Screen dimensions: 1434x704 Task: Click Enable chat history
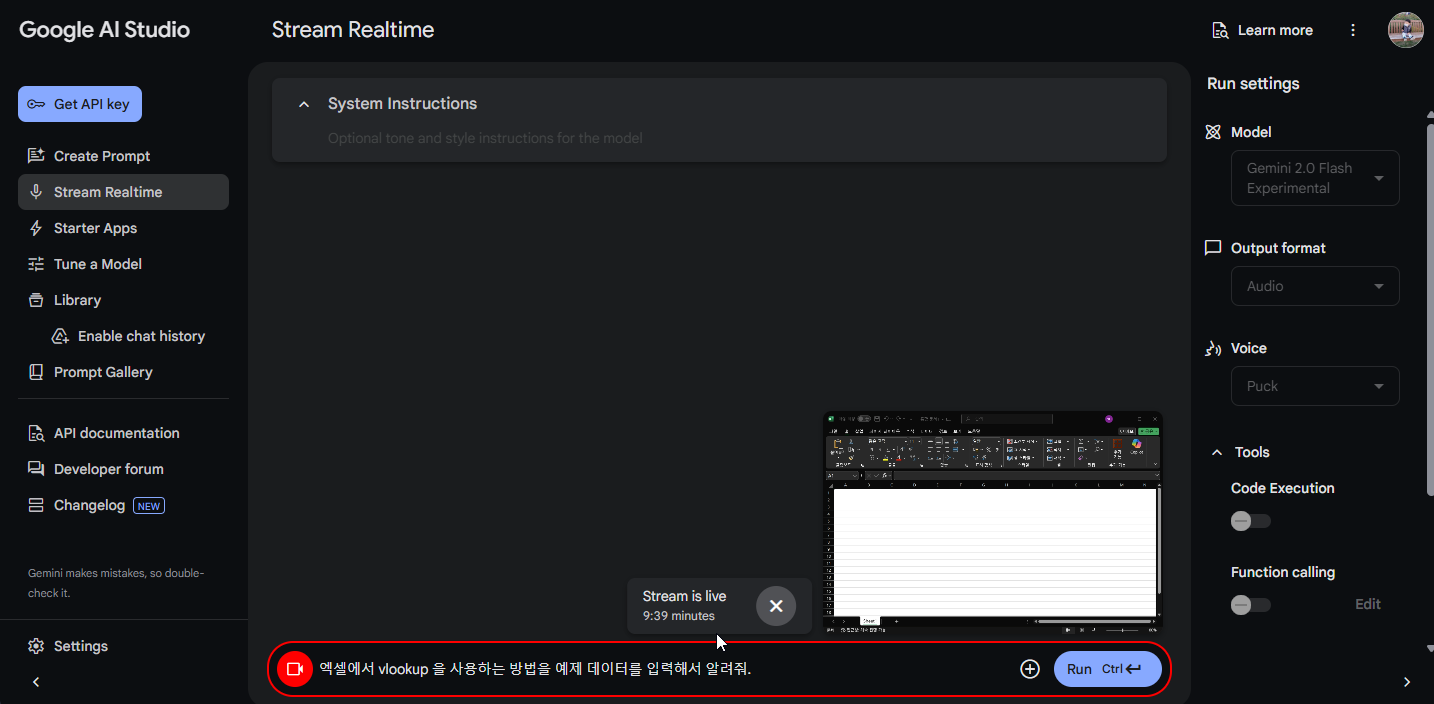141,336
